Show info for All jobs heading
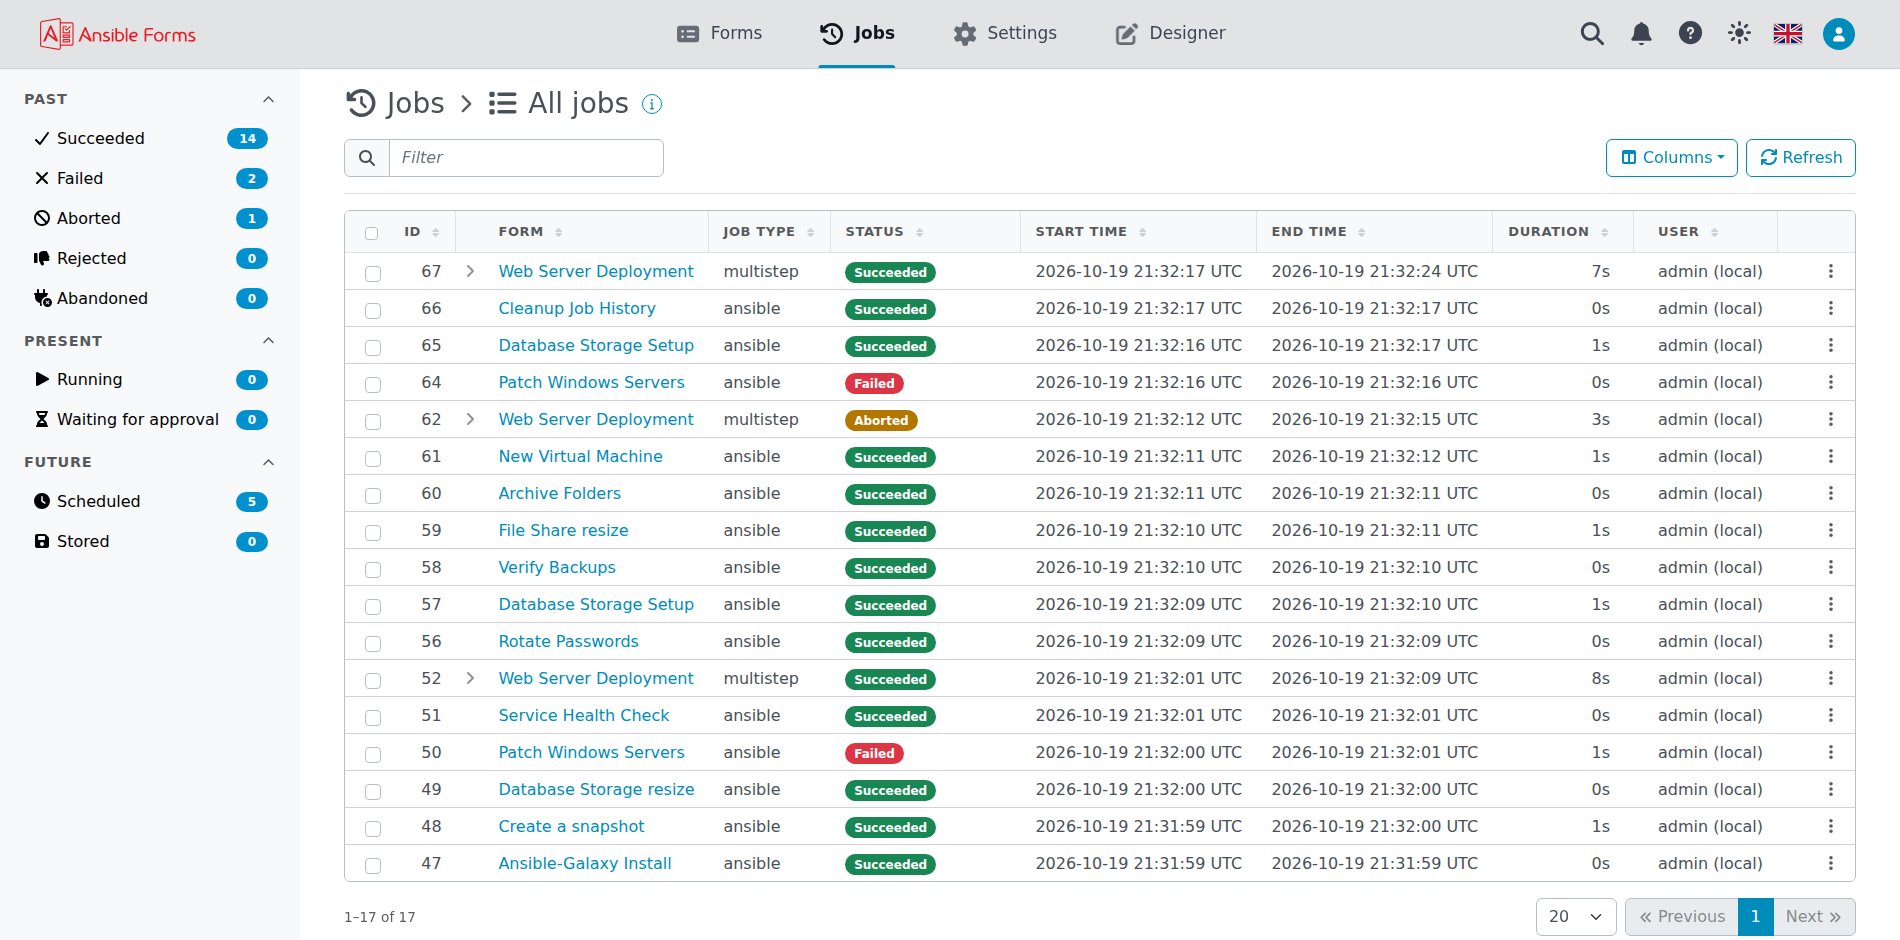1900x940 pixels. click(x=652, y=104)
